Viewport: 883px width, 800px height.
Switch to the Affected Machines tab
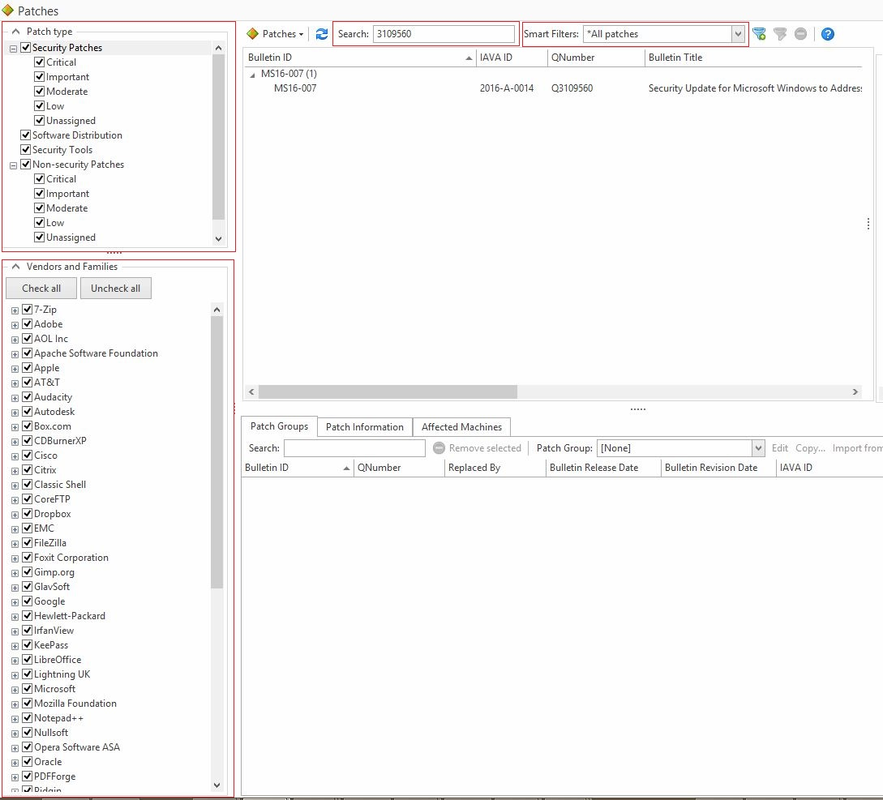[461, 427]
